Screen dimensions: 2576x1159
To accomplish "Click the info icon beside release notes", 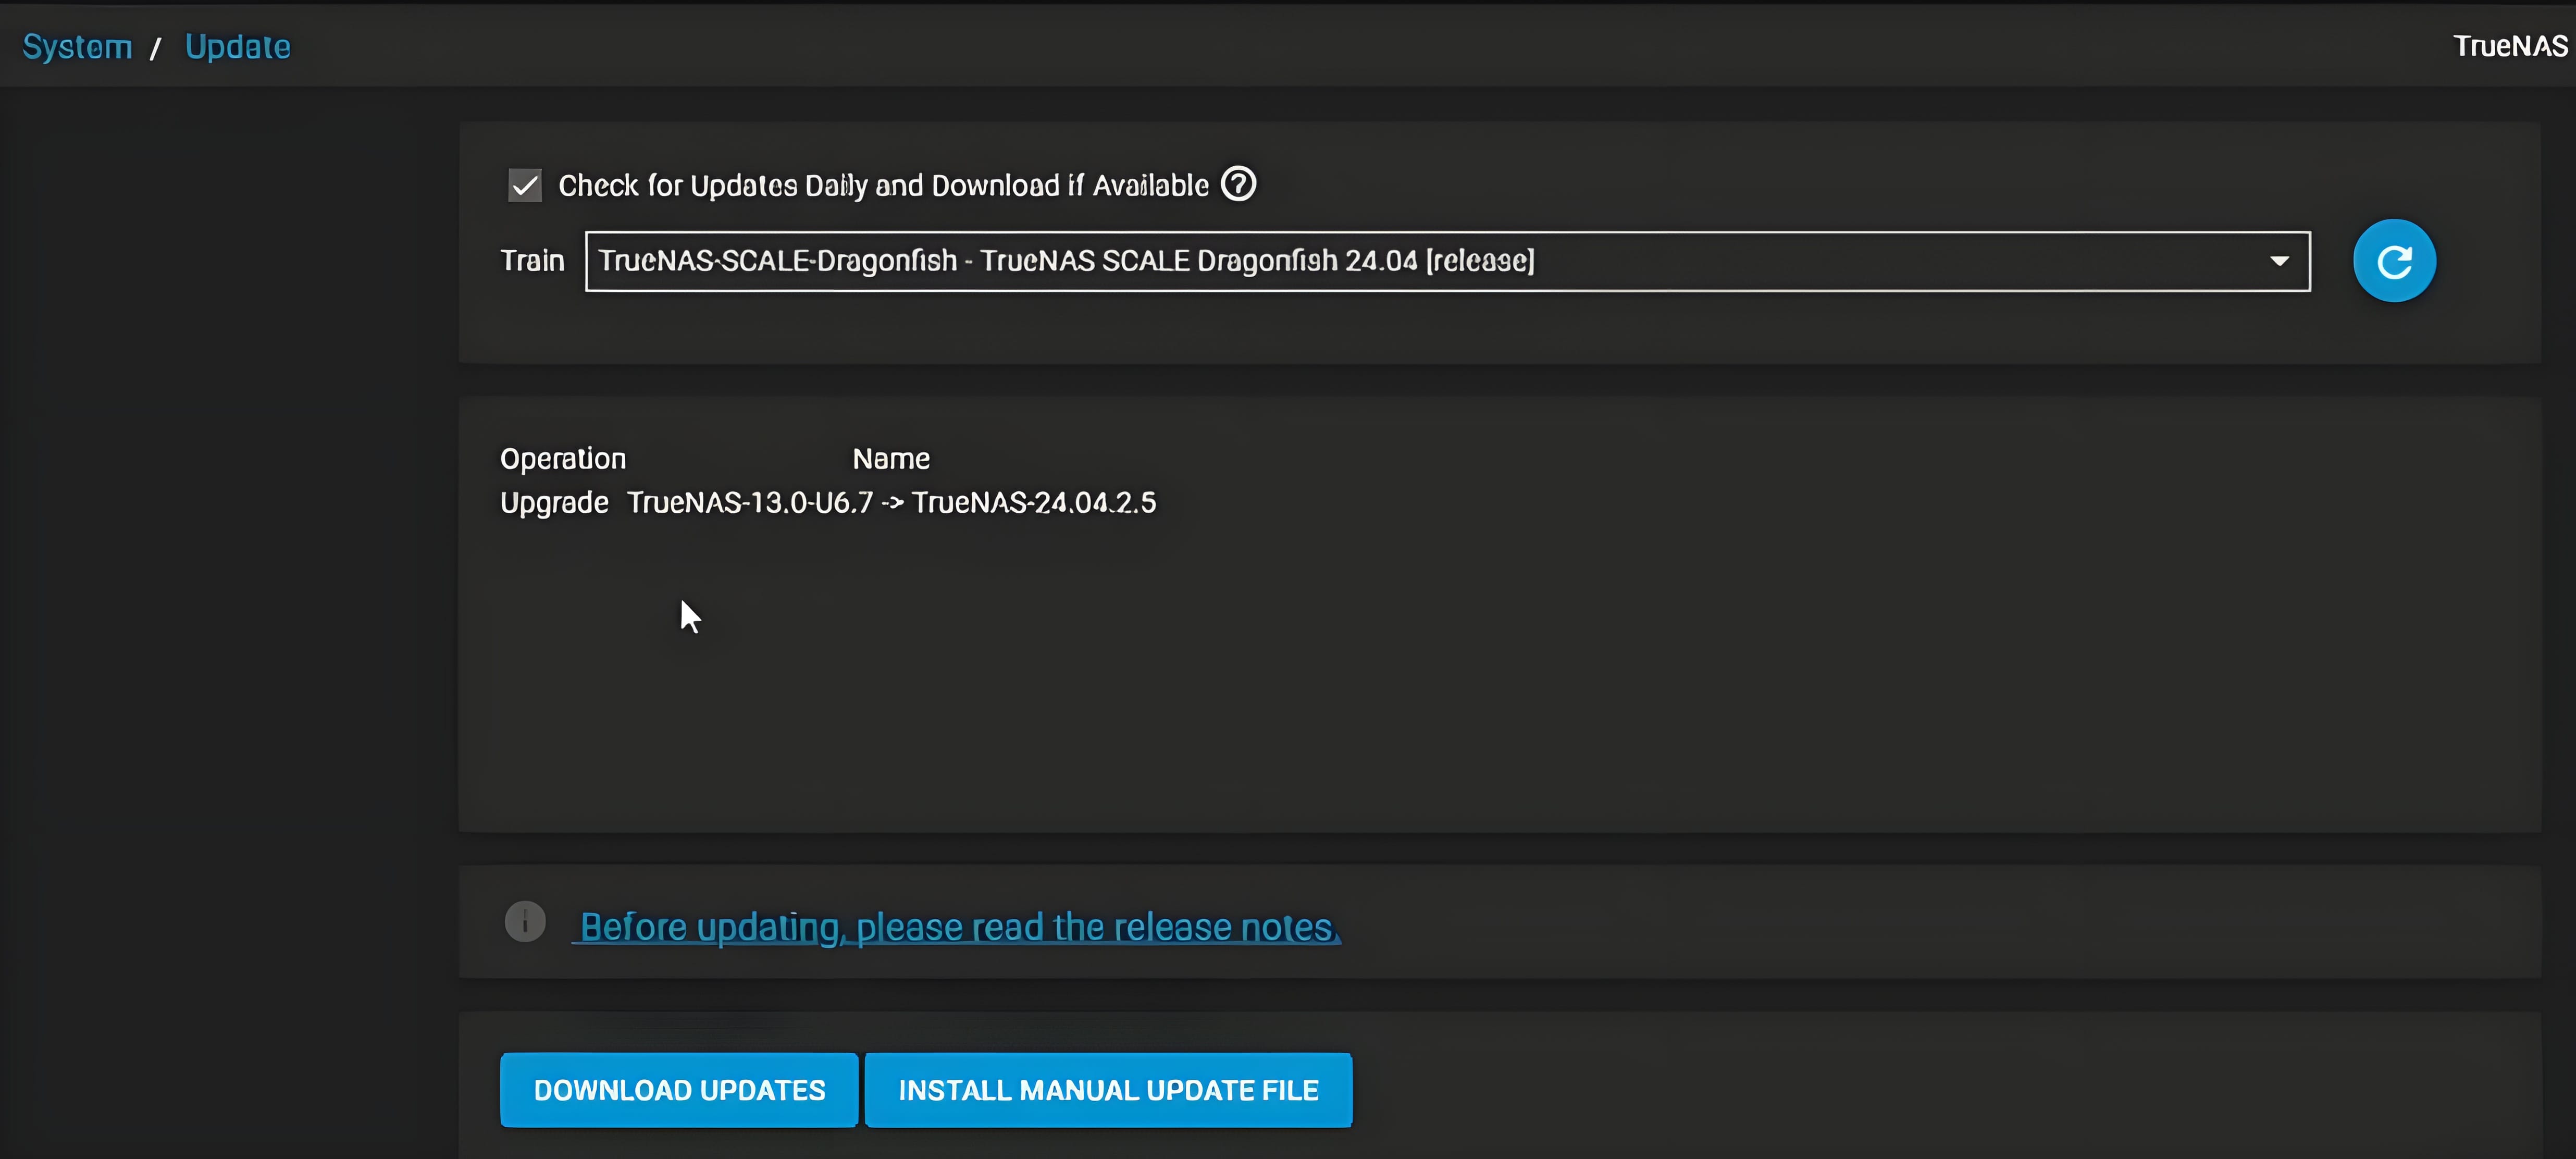I will point(525,921).
